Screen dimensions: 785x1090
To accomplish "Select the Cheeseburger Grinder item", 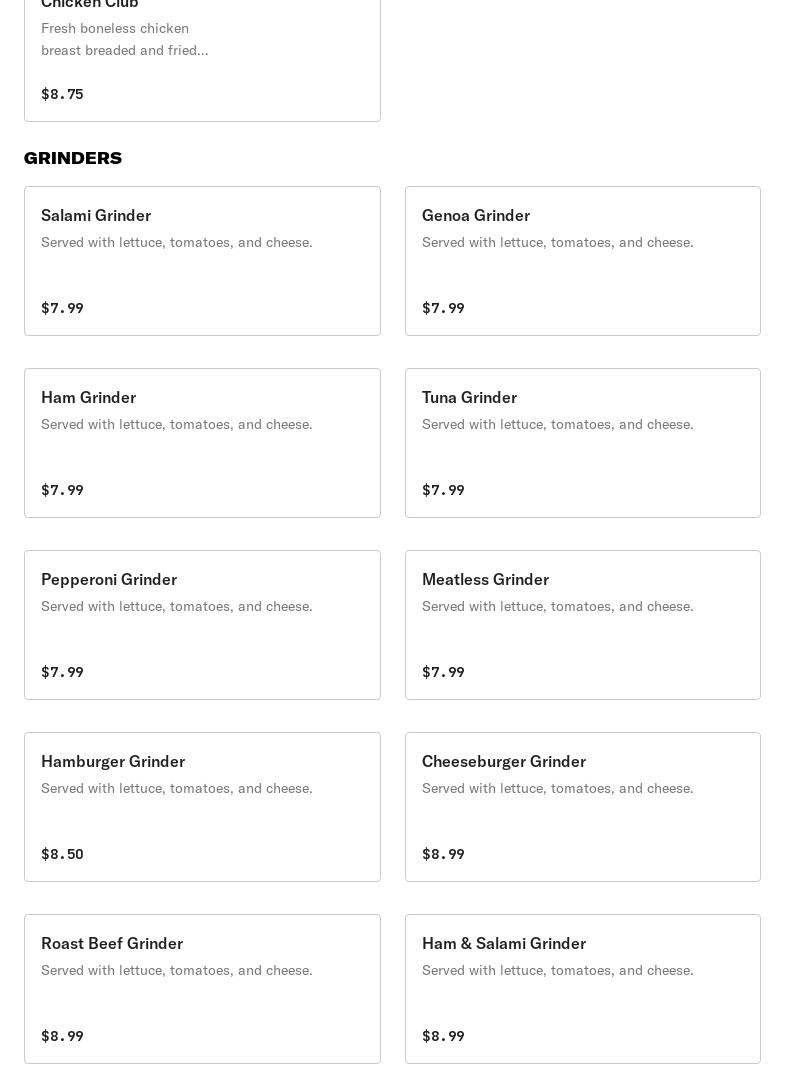I will click(582, 807).
